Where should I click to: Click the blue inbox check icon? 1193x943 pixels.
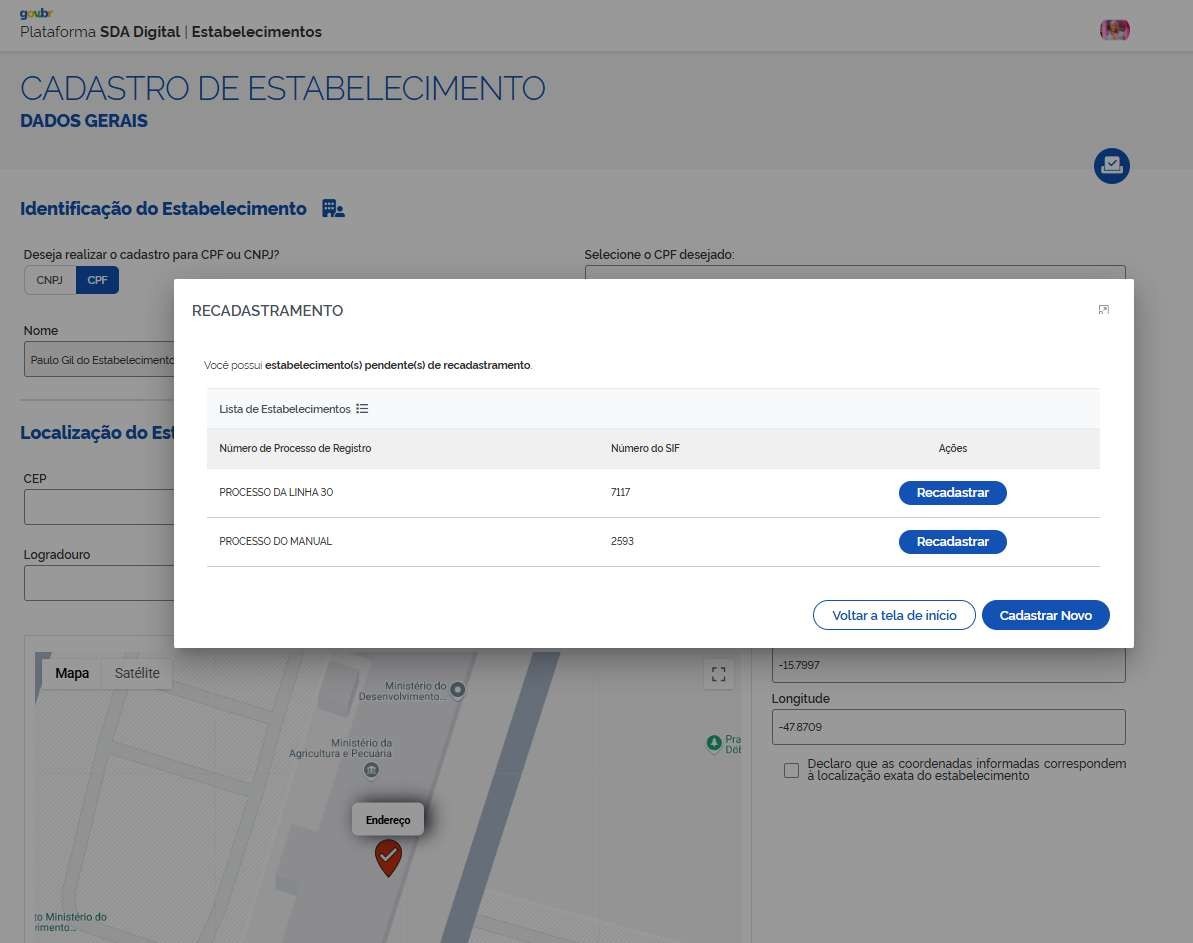1111,166
